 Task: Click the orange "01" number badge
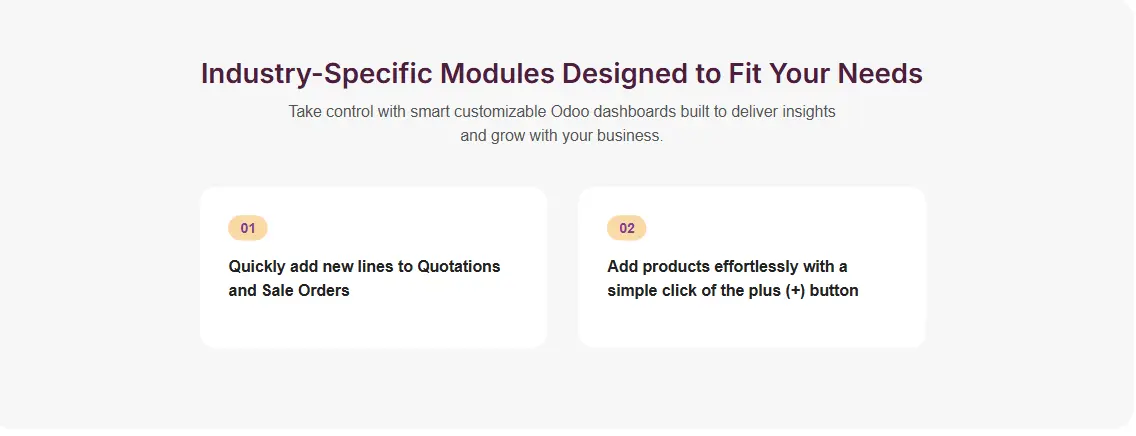(248, 228)
